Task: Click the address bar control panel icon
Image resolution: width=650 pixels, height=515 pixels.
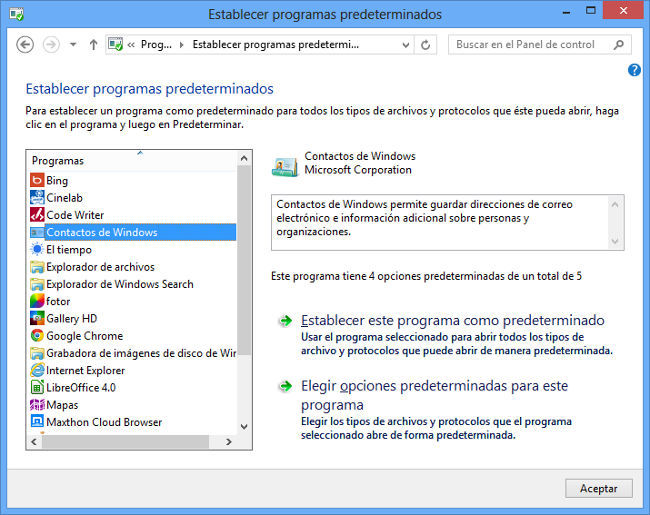Action: tap(115, 44)
